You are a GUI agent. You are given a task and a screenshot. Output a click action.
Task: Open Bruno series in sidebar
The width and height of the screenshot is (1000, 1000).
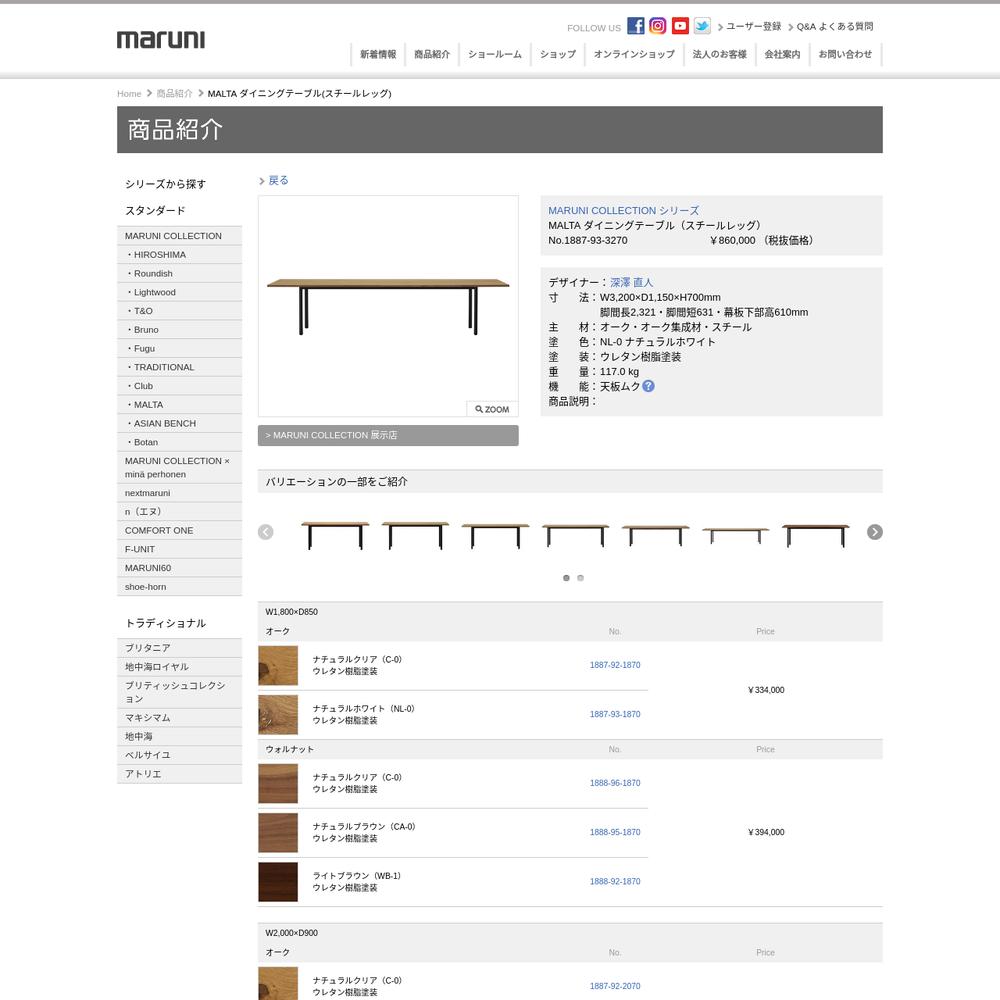click(x=179, y=330)
